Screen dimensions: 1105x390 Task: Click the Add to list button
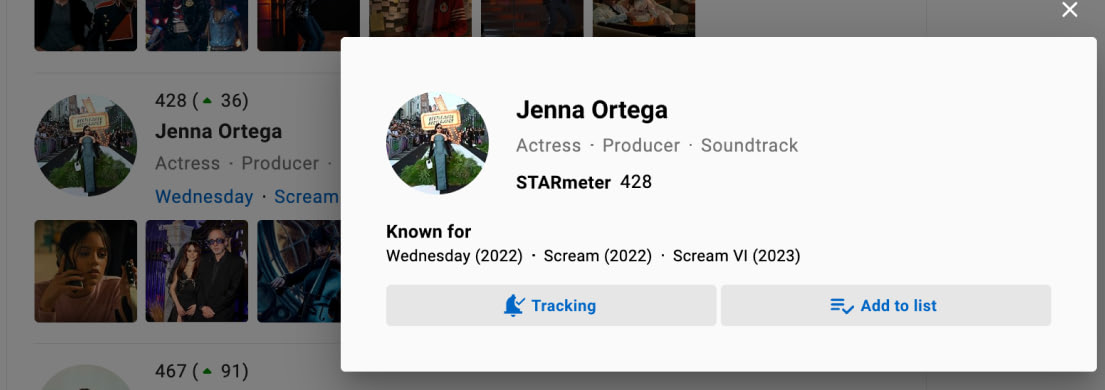pyautogui.click(x=886, y=305)
